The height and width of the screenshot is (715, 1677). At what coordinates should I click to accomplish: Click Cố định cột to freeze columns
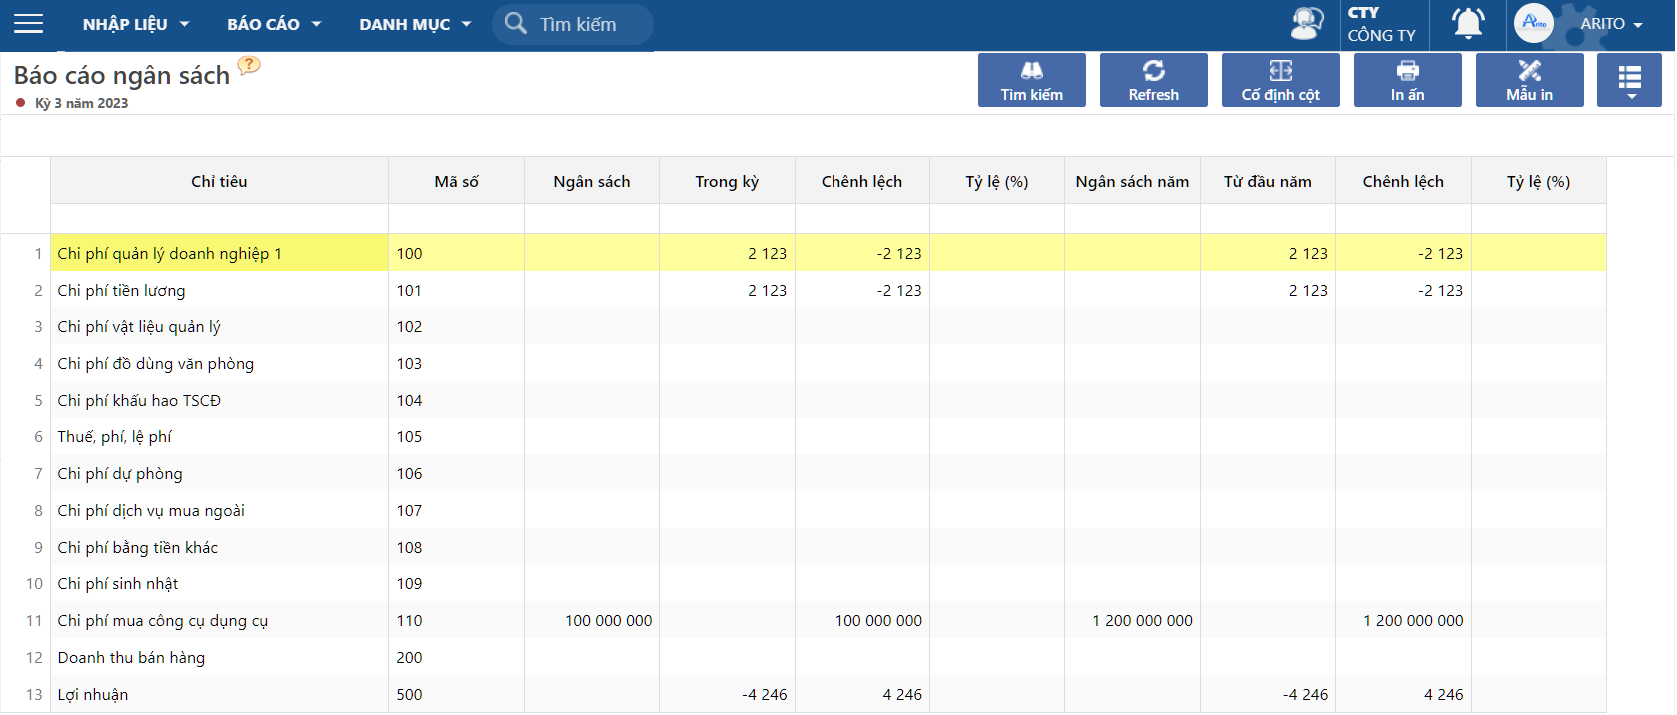[x=1280, y=80]
